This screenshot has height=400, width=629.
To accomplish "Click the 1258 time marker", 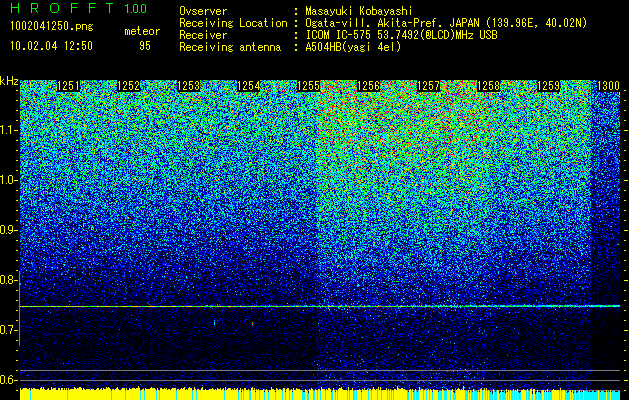I will pyautogui.click(x=489, y=86).
